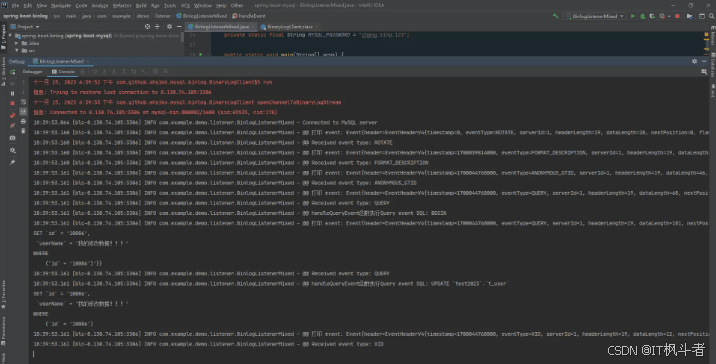This screenshot has height=364, width=716.
Task: Open the Search Everywhere magnifier icon
Action: click(x=711, y=16)
